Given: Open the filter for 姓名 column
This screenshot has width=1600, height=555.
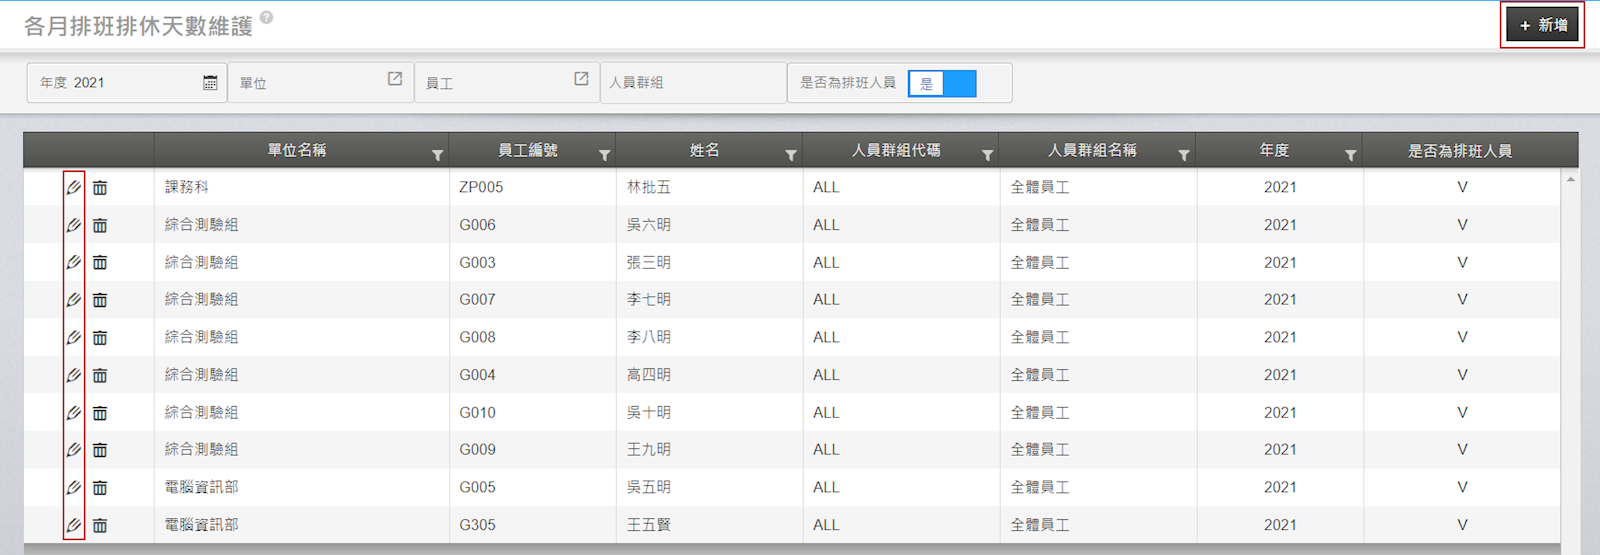Looking at the screenshot, I should click(791, 155).
